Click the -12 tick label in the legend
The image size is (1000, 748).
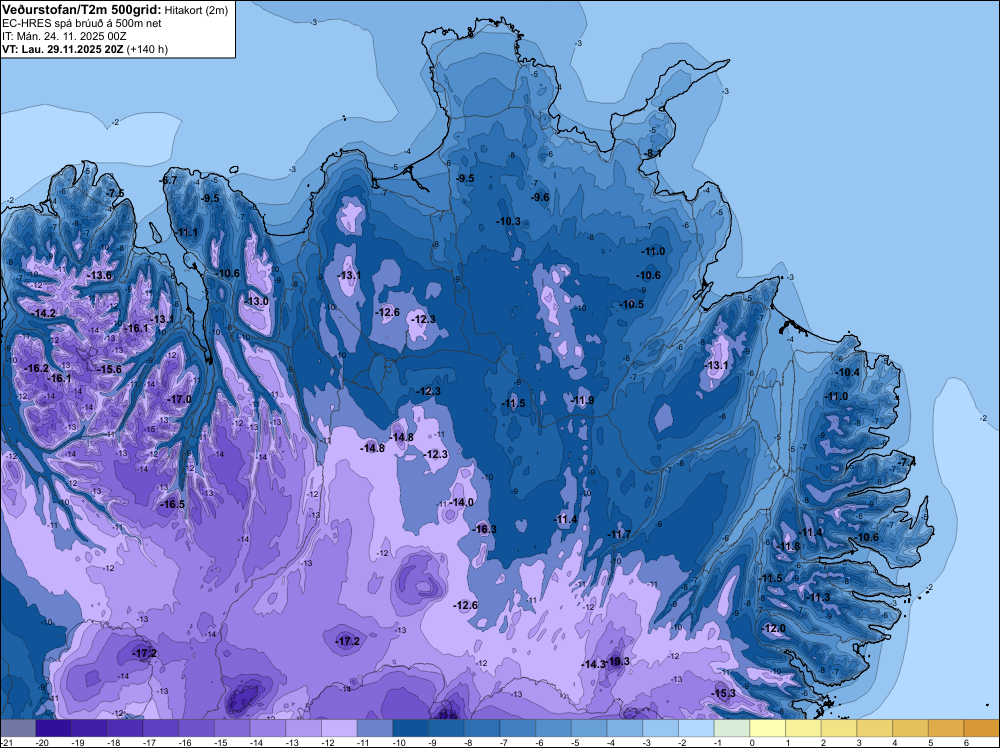(x=327, y=742)
